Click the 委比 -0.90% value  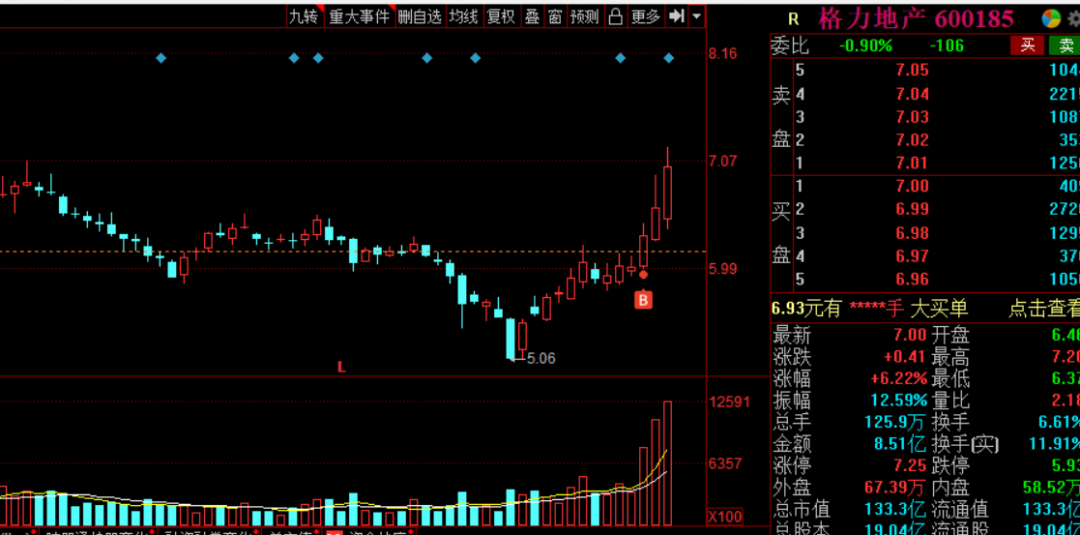(x=866, y=46)
